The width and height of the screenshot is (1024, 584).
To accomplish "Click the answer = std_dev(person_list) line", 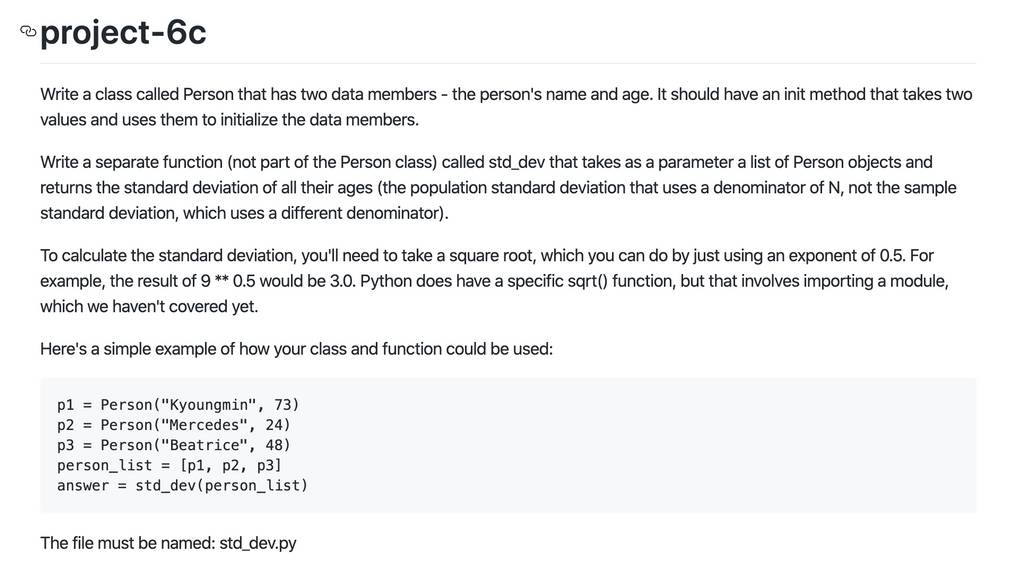I will tap(182, 485).
